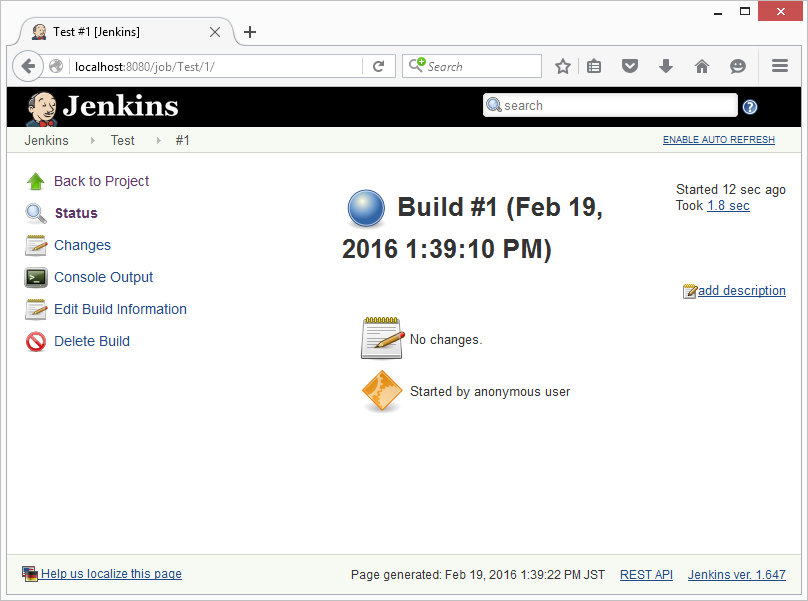Go to browser Home icon
This screenshot has height=601, width=808.
(702, 66)
